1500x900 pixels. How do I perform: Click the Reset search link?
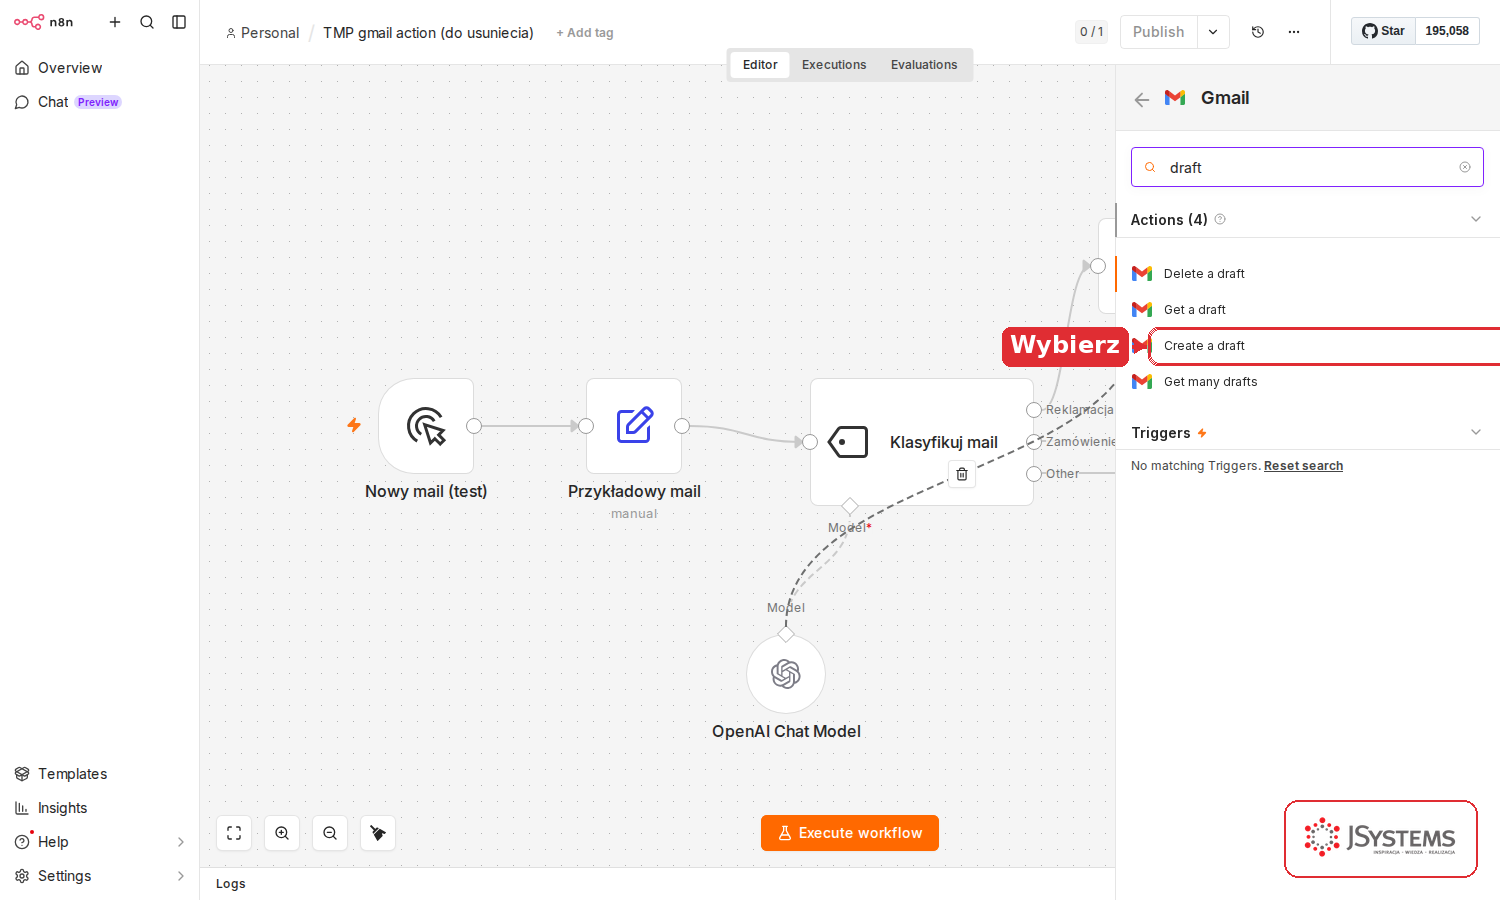coord(1303,466)
